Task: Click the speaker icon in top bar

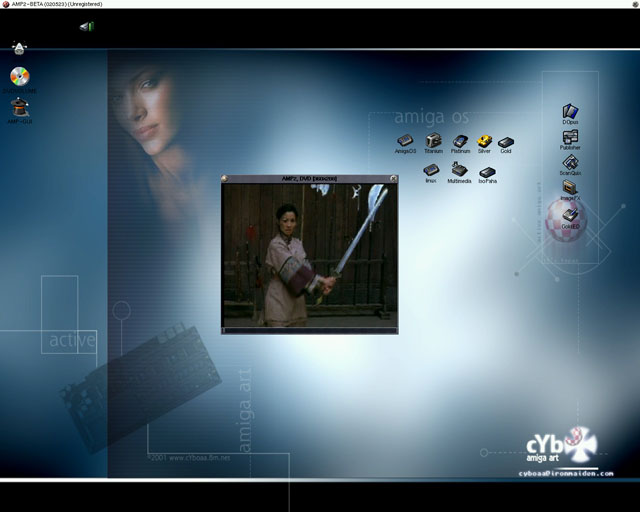Action: click(86, 26)
